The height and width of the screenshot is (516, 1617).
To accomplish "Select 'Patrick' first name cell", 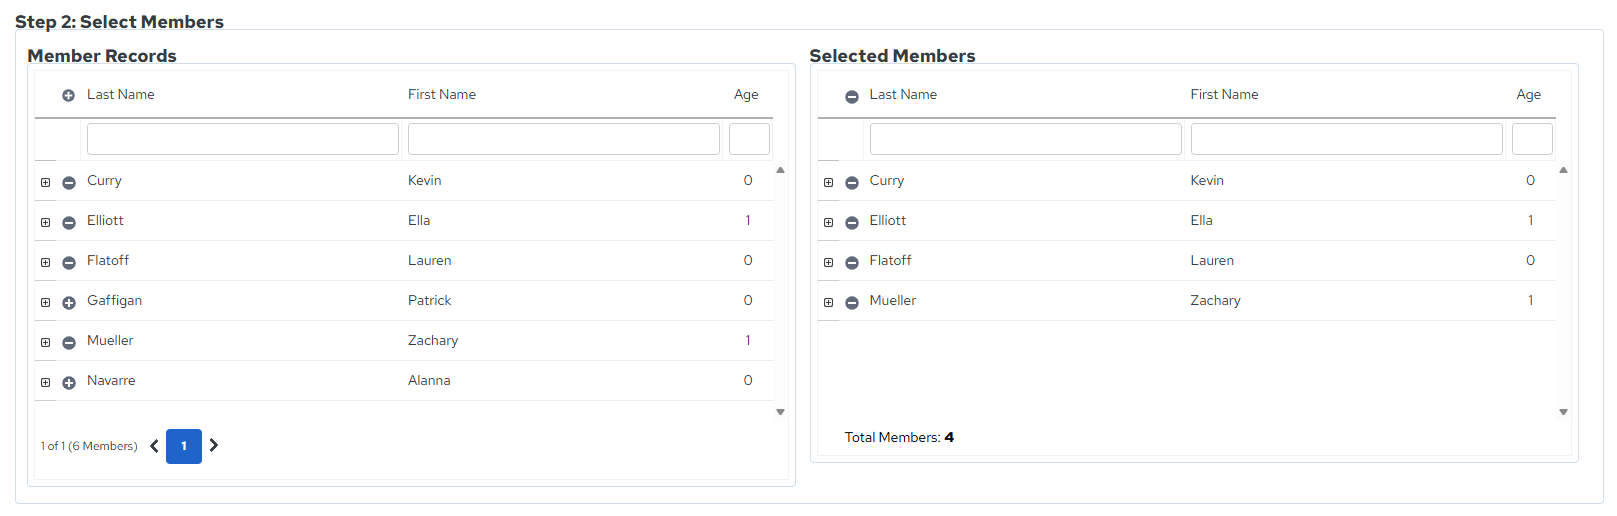I will pyautogui.click(x=429, y=300).
